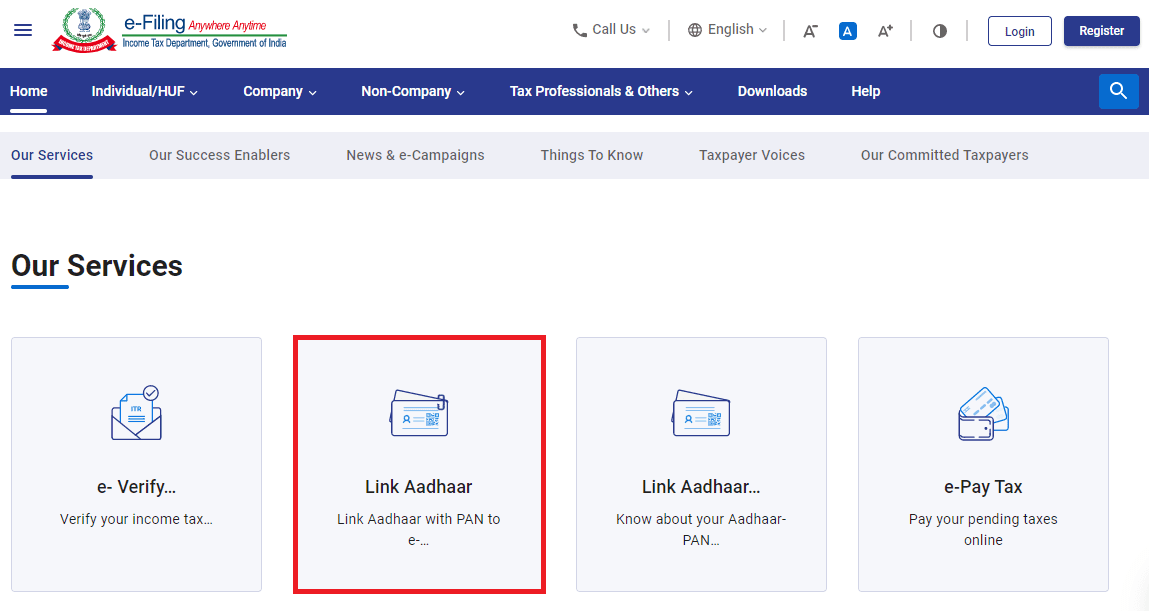Viewport: 1149px width, 611px height.
Task: Switch to Taxpayer Voices tab
Action: (x=752, y=155)
